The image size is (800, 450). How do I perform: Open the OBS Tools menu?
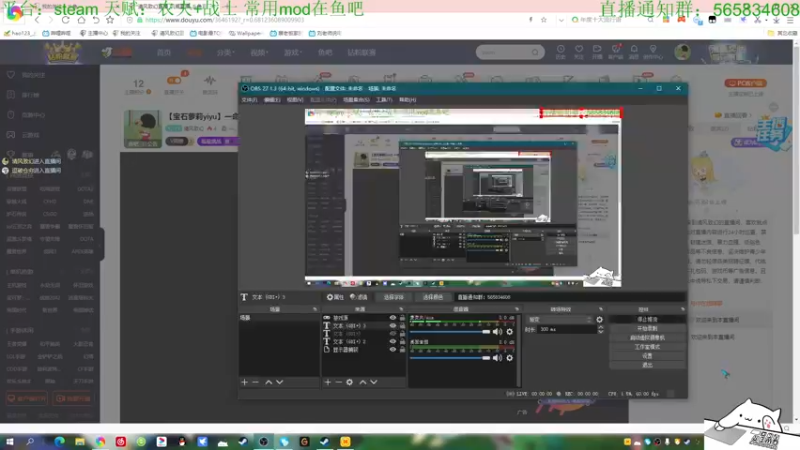coord(384,100)
